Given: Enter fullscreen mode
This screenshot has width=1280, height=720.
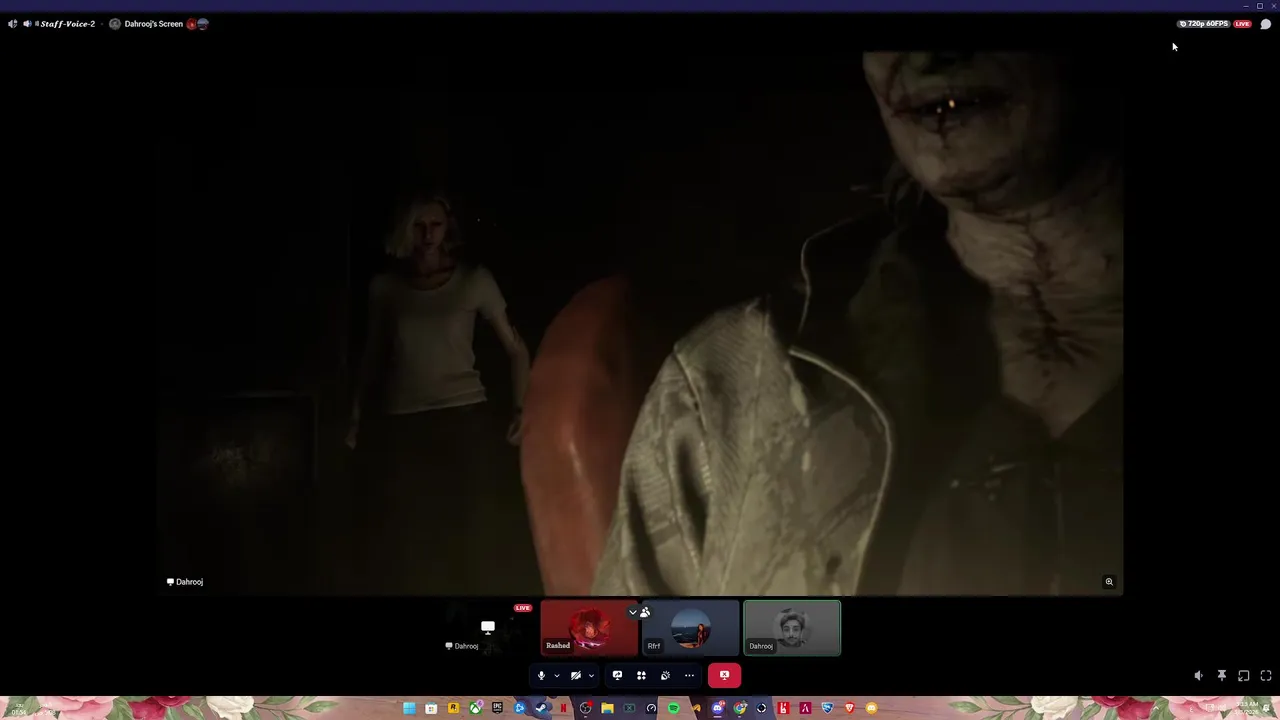Looking at the screenshot, I should pyautogui.click(x=1266, y=676).
